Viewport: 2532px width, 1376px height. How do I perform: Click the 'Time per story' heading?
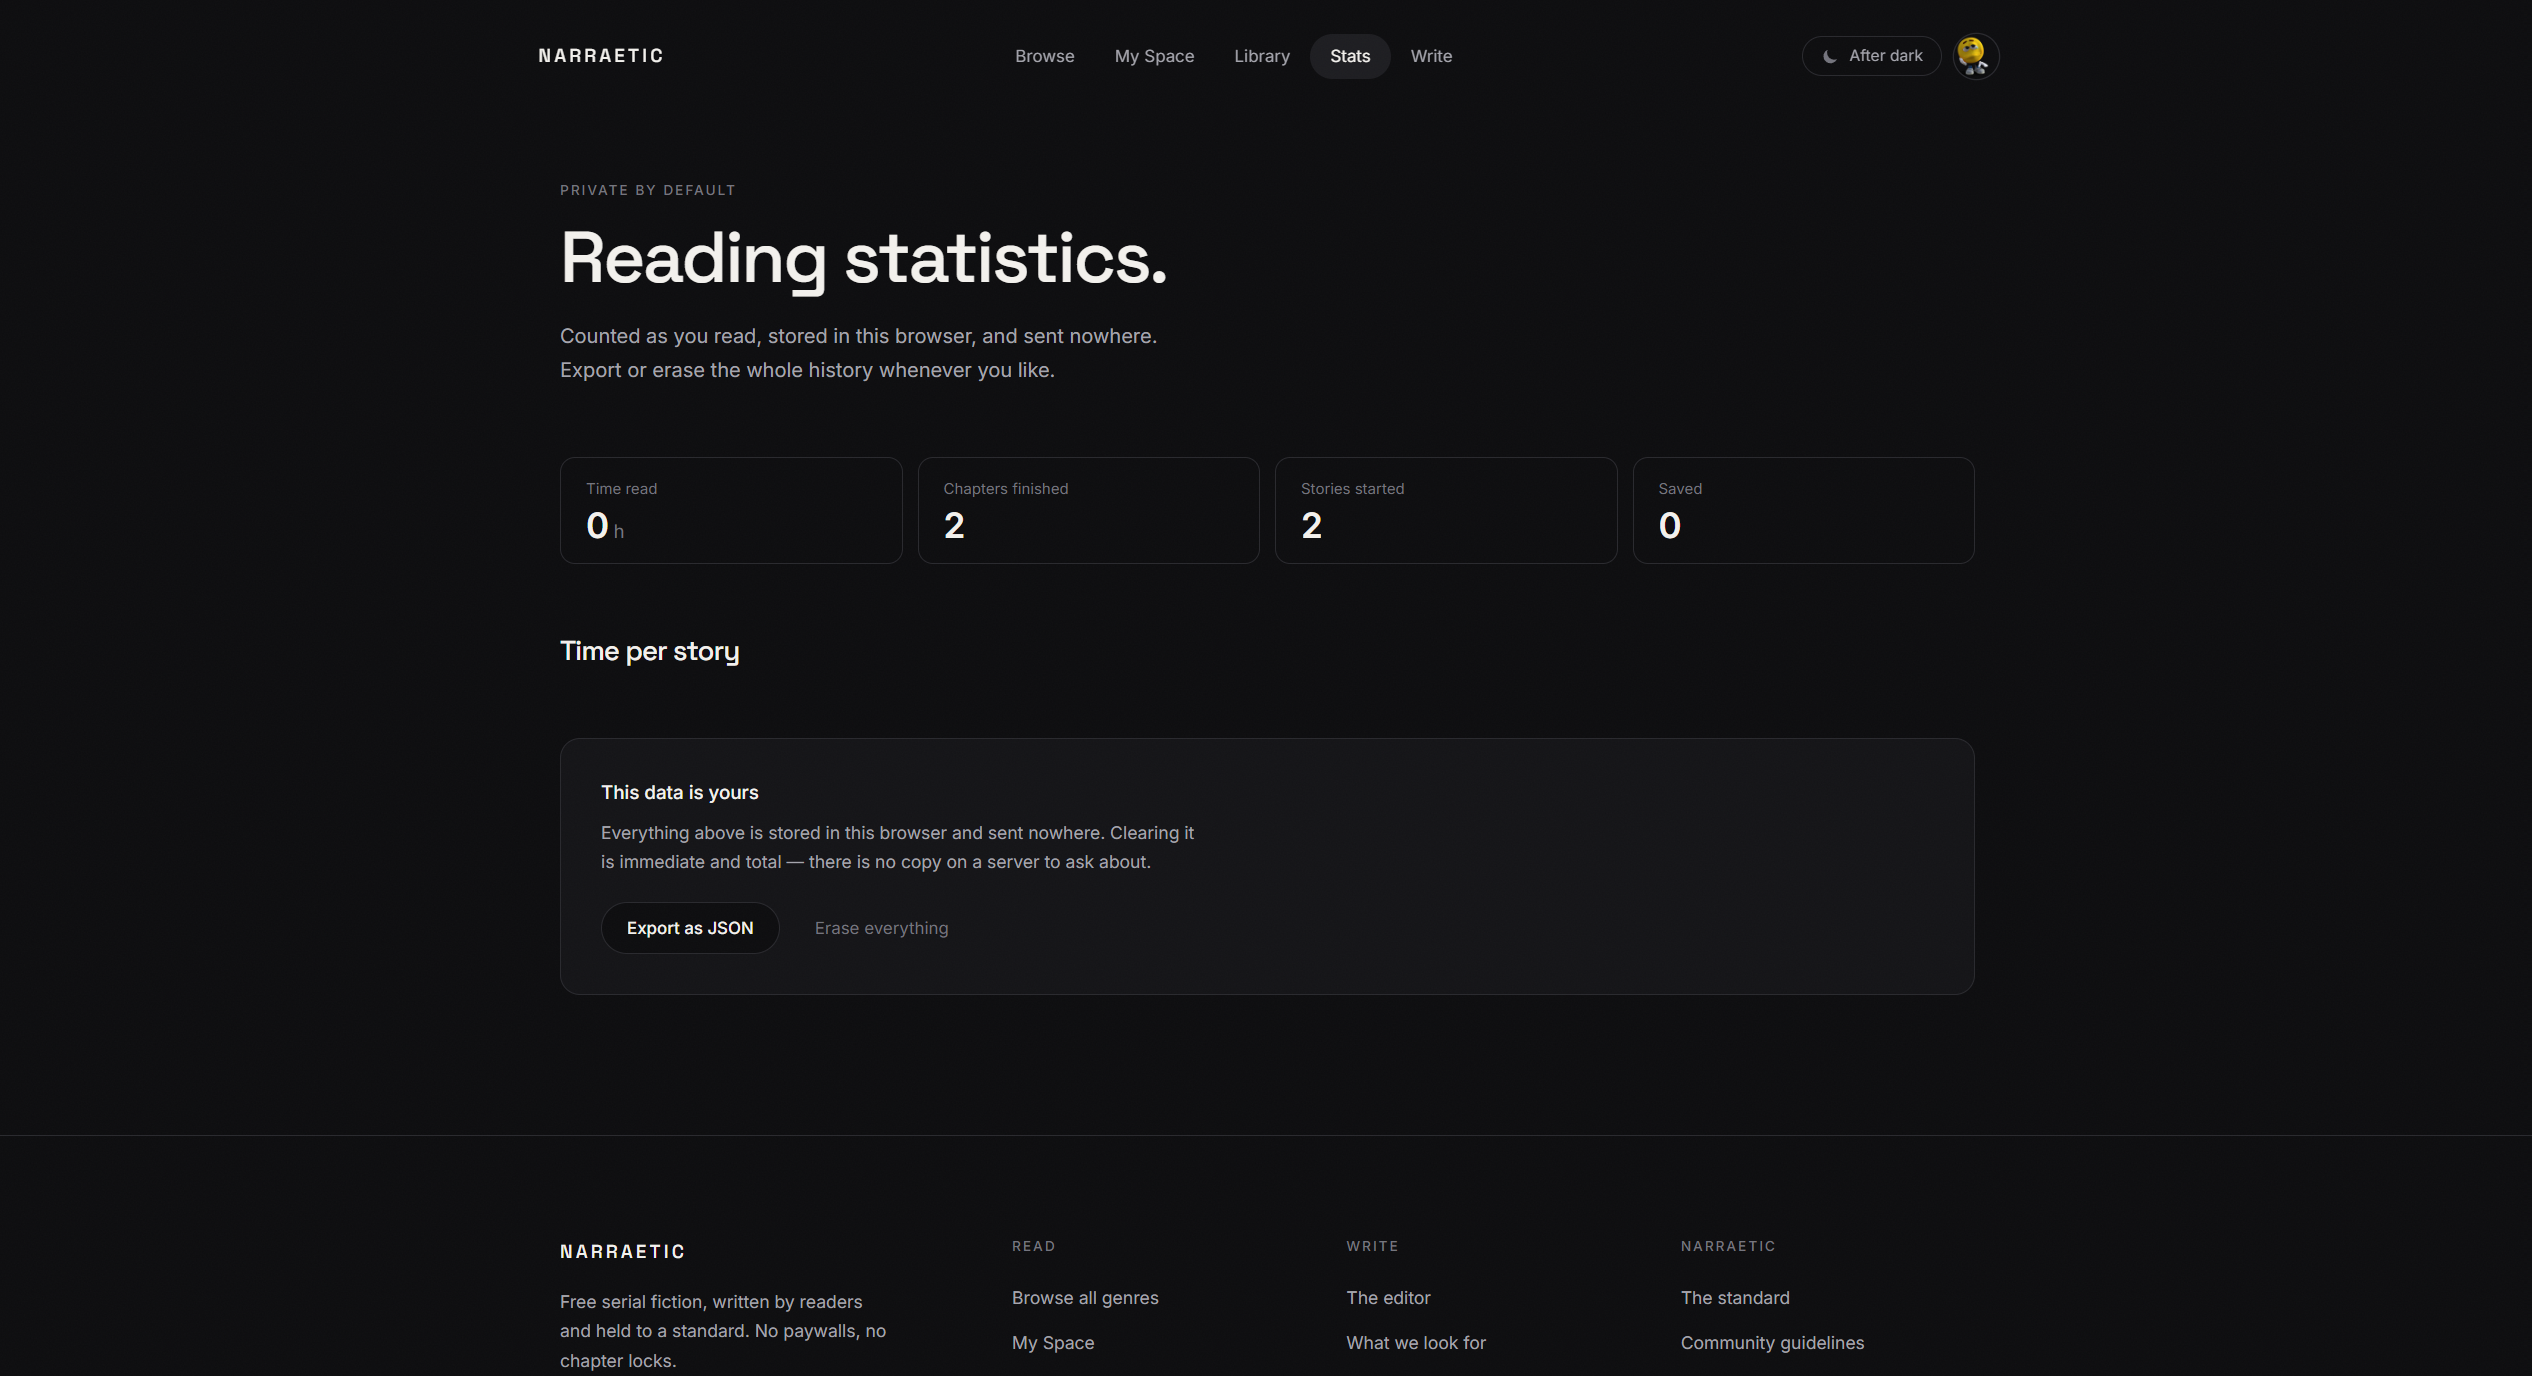tap(650, 652)
